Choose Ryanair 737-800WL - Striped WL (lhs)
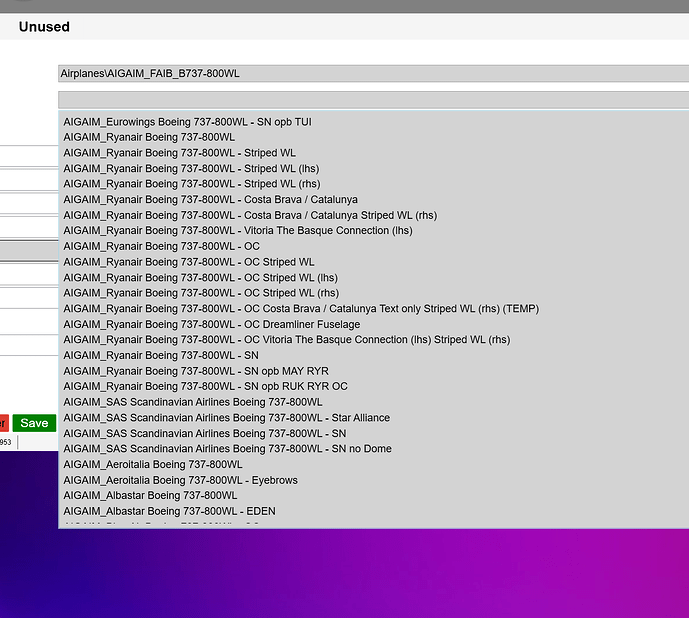 [x=191, y=168]
